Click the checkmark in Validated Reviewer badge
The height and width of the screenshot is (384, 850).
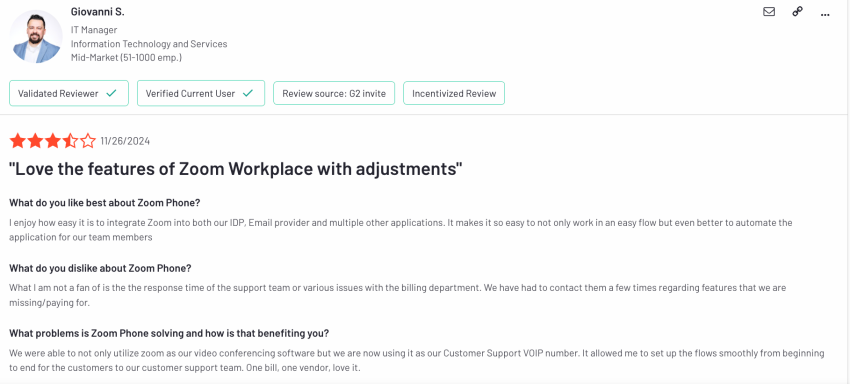tap(111, 93)
